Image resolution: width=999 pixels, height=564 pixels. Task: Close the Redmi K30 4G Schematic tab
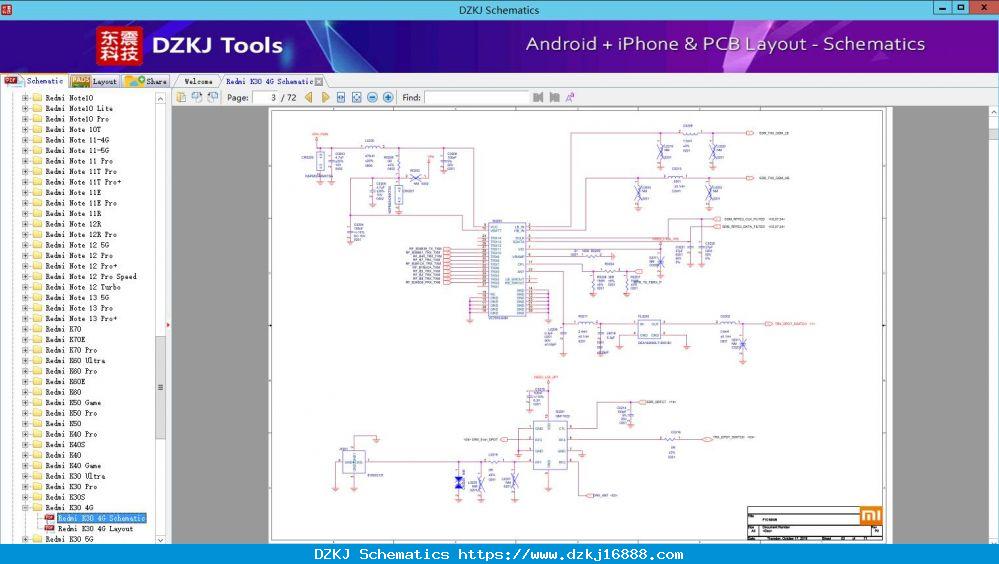[x=319, y=82]
